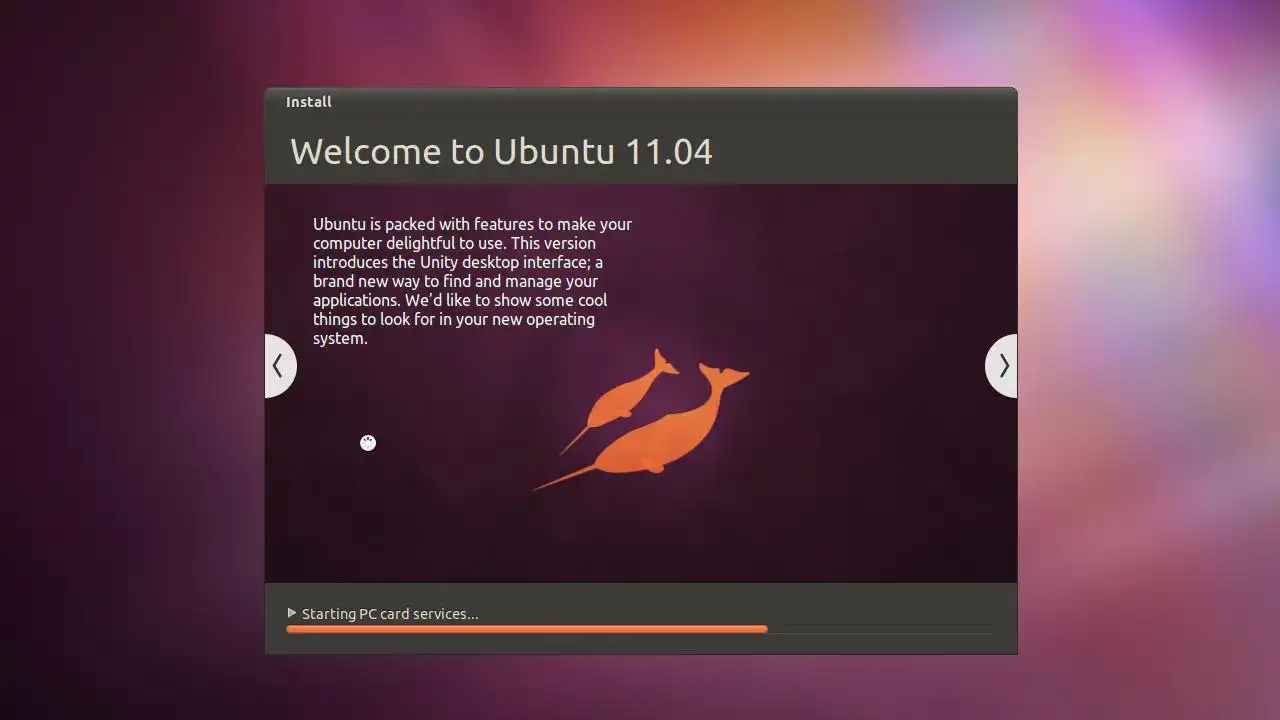This screenshot has height=720, width=1280.
Task: Click the "Starting PC card services..." status text
Action: pyautogui.click(x=390, y=614)
